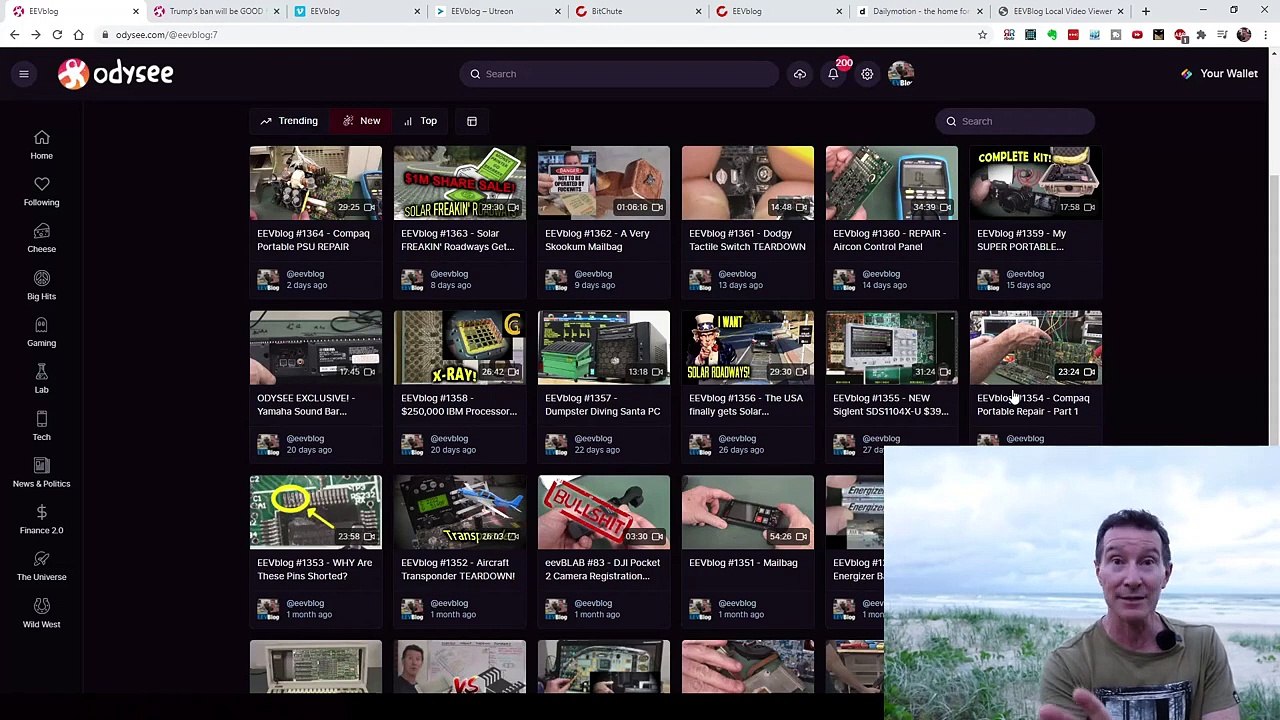
Task: Open Wild West category
Action: pos(41,613)
